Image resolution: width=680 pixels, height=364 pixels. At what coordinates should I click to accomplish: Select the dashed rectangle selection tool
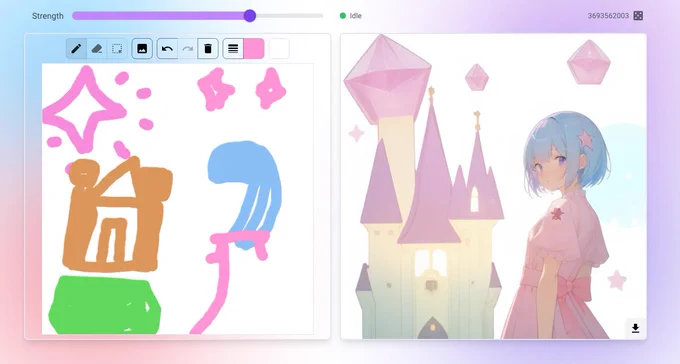click(x=117, y=49)
